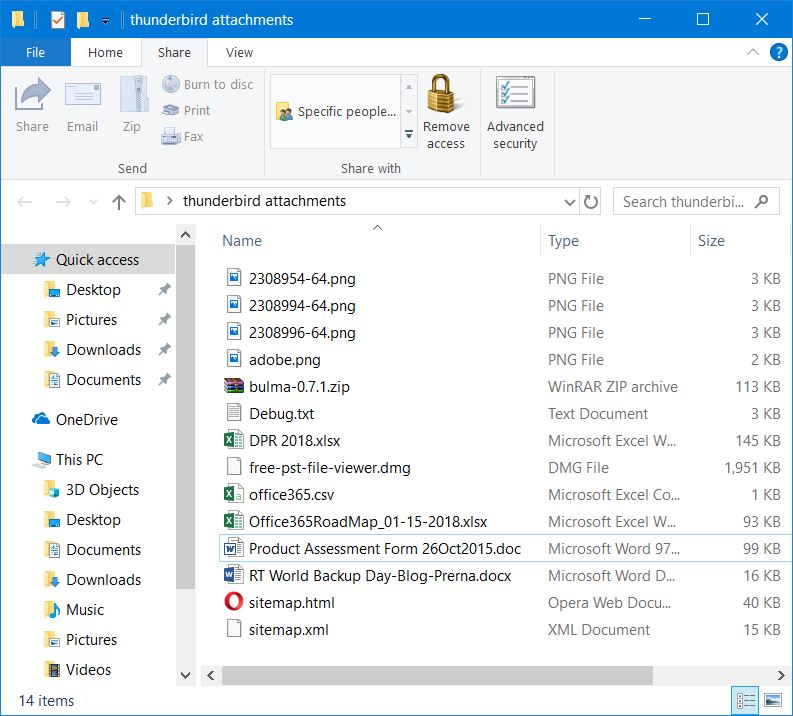Switch to the Share tab

(174, 53)
